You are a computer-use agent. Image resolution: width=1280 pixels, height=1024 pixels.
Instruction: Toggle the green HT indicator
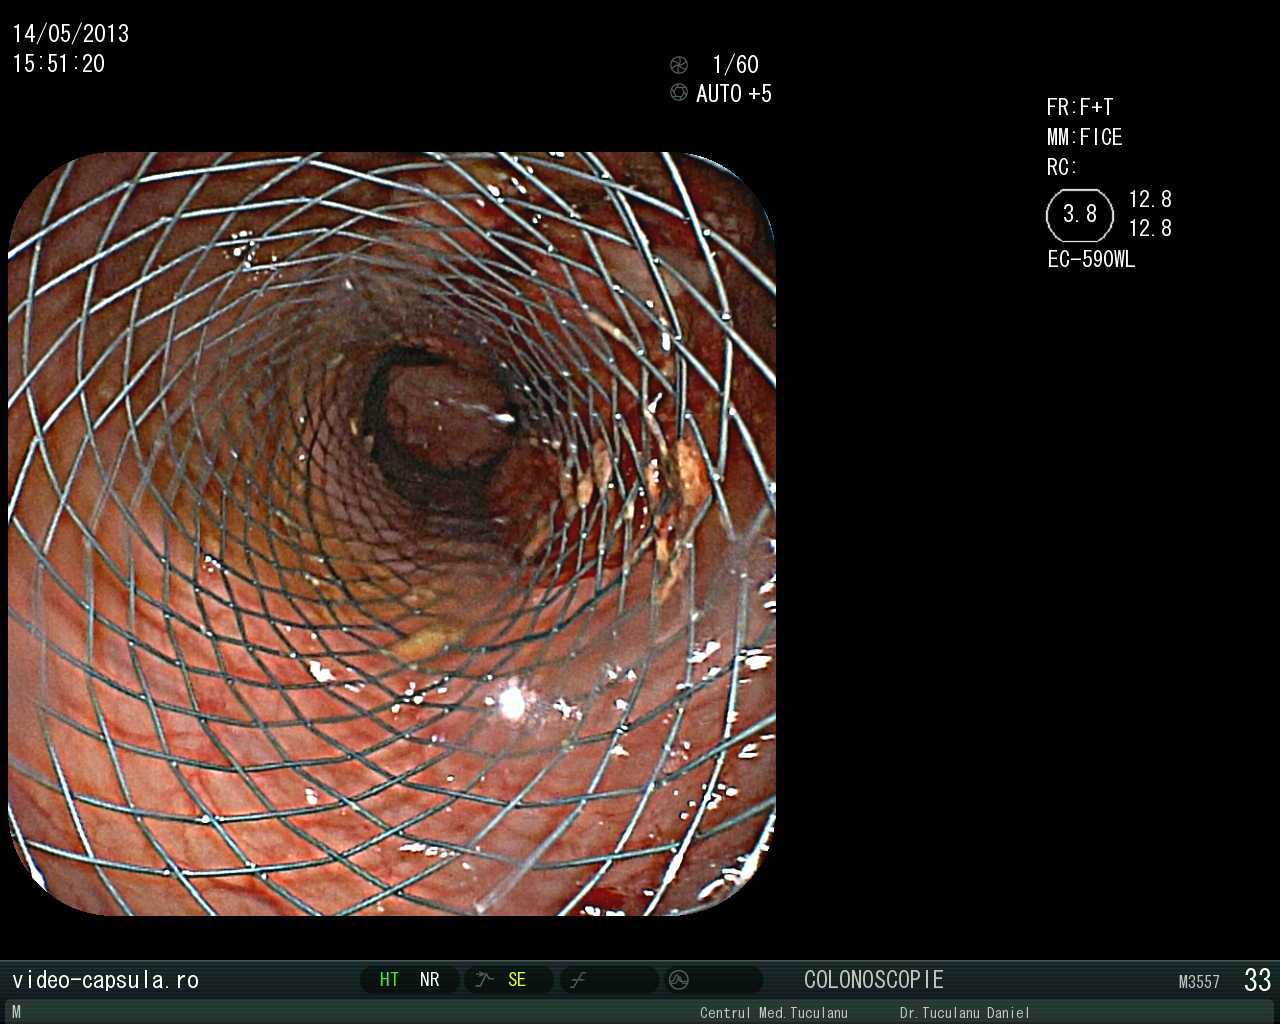pos(389,980)
